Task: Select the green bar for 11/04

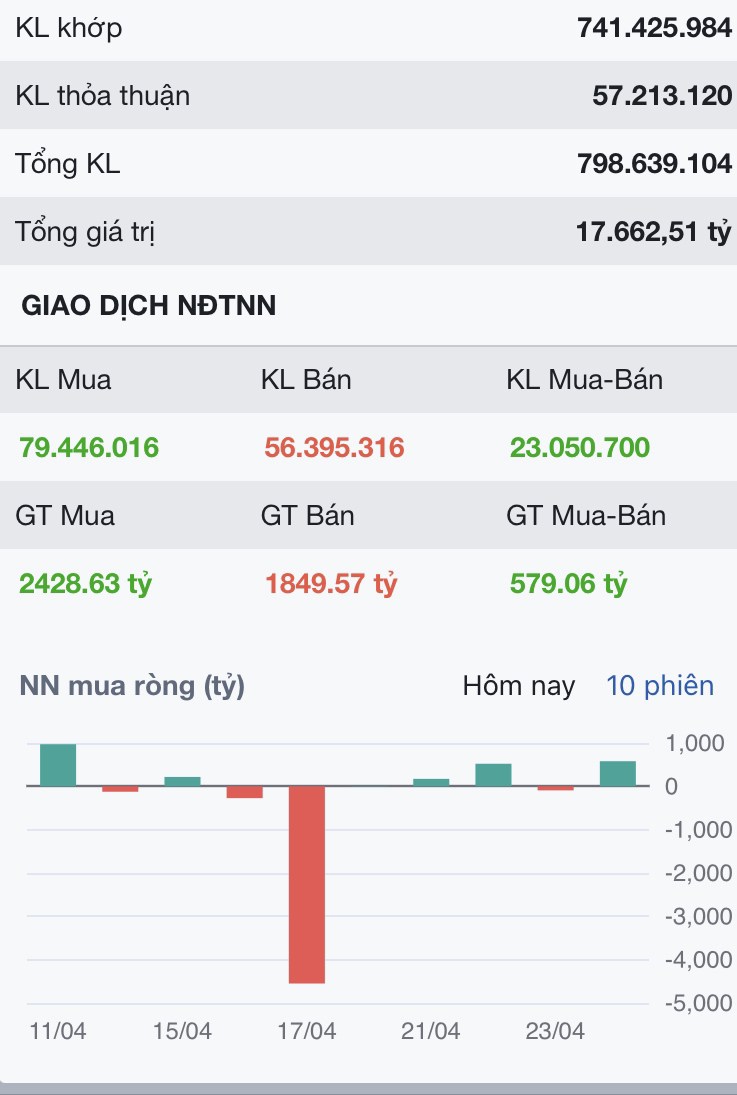Action: pyautogui.click(x=58, y=765)
